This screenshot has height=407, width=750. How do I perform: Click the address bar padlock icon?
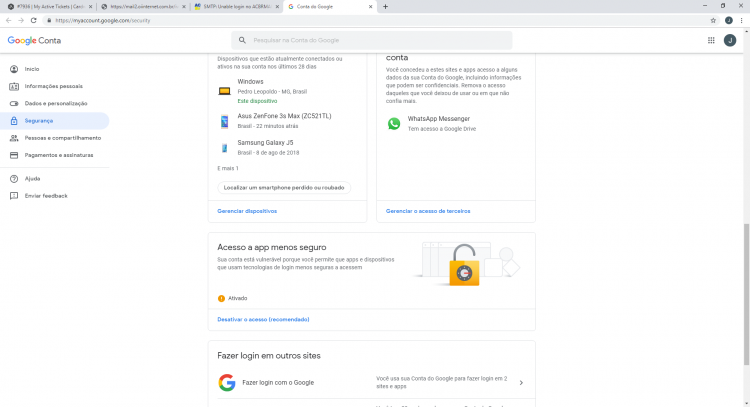49,20
